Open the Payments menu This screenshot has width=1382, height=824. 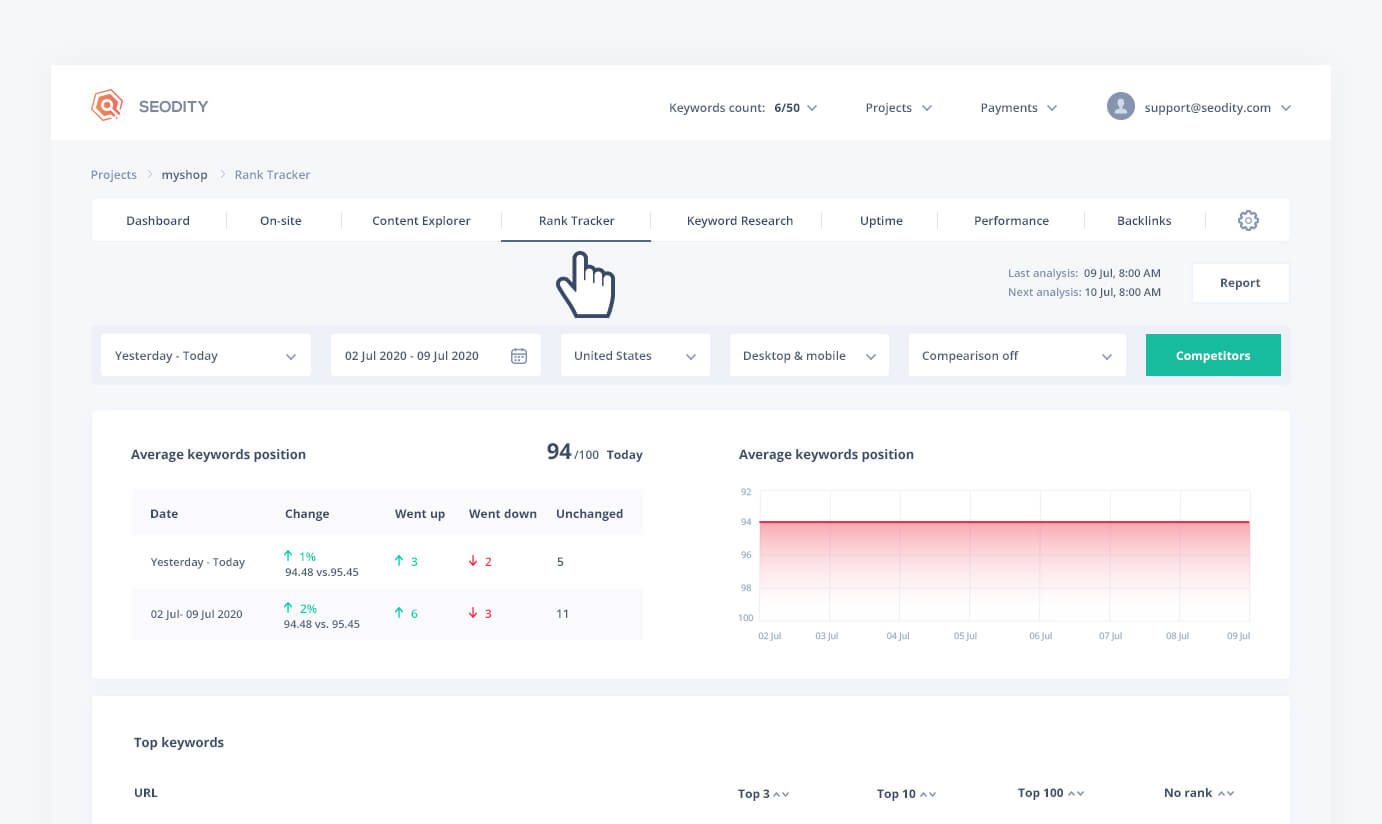point(1018,108)
